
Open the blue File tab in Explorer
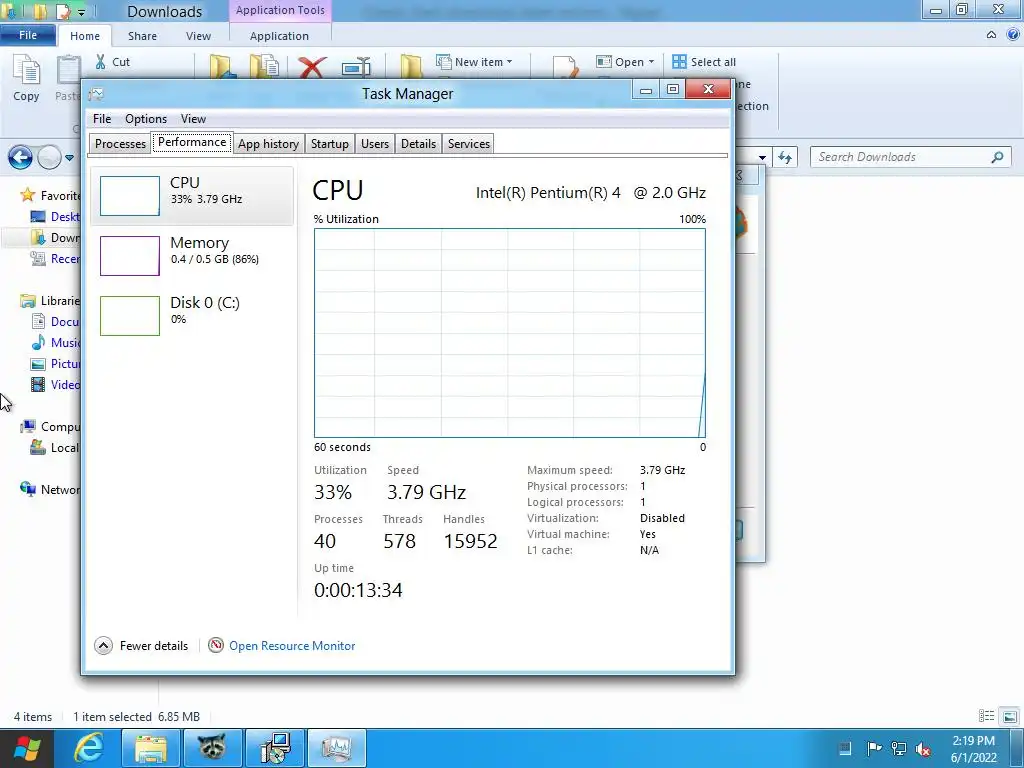[28, 35]
